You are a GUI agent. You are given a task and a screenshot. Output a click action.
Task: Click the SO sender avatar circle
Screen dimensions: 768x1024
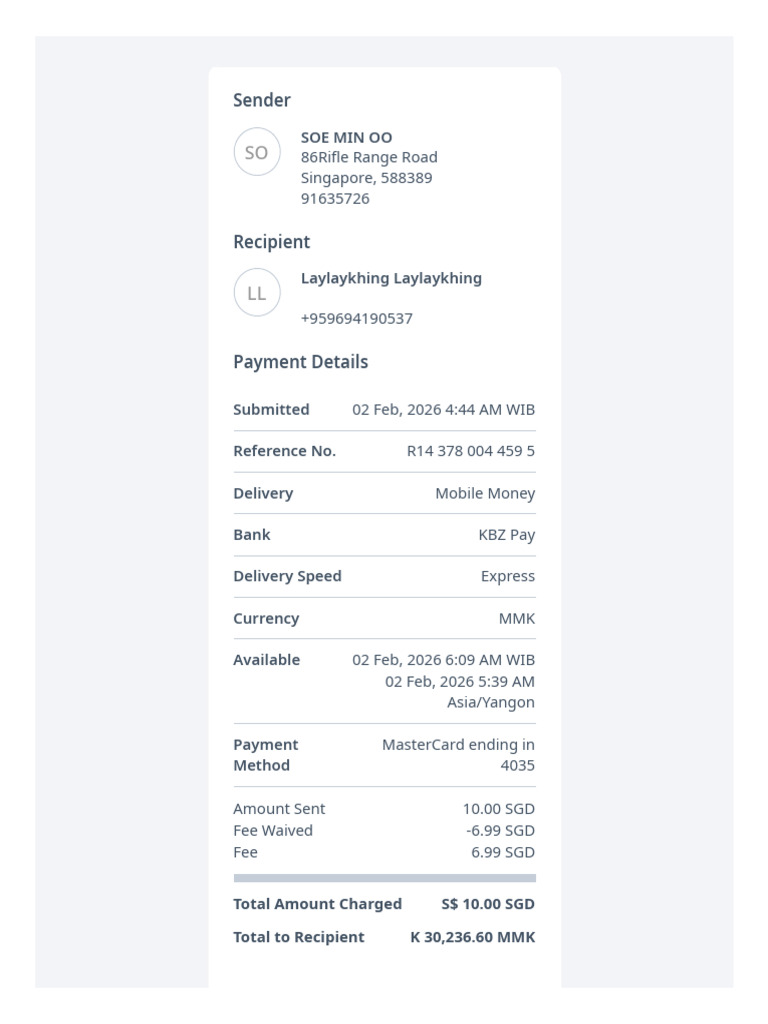pos(257,152)
